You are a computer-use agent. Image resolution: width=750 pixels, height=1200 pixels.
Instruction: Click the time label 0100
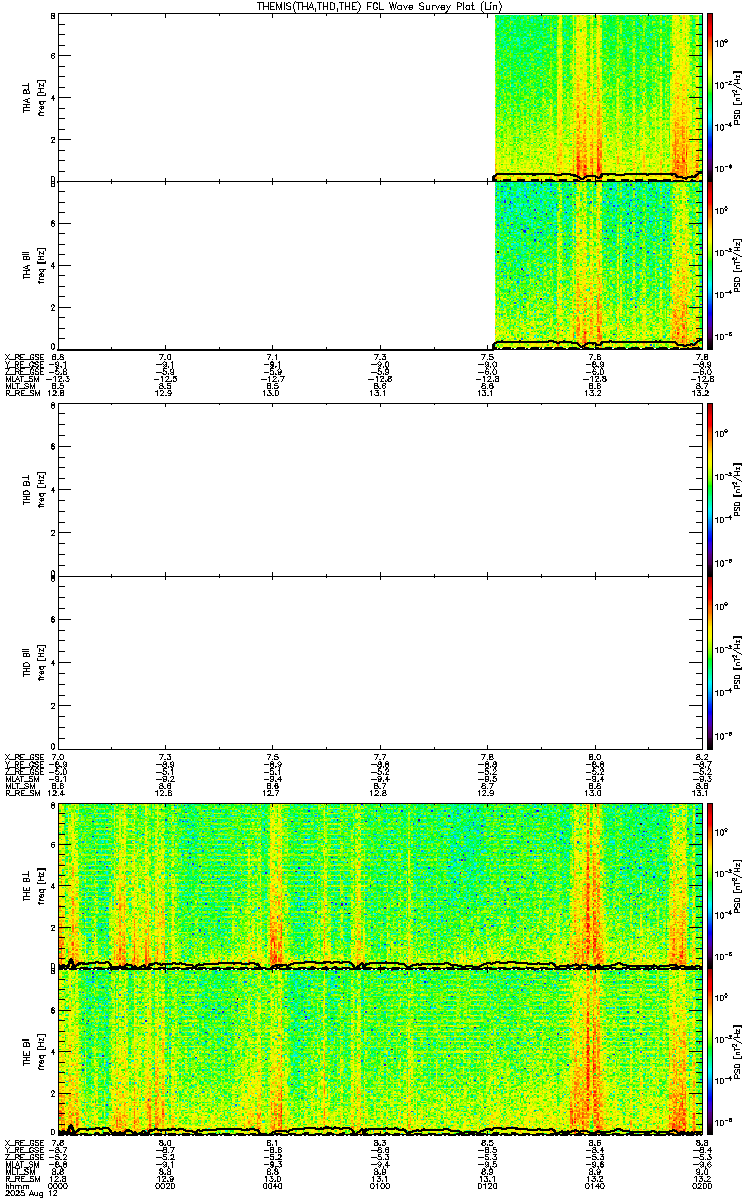click(379, 1186)
